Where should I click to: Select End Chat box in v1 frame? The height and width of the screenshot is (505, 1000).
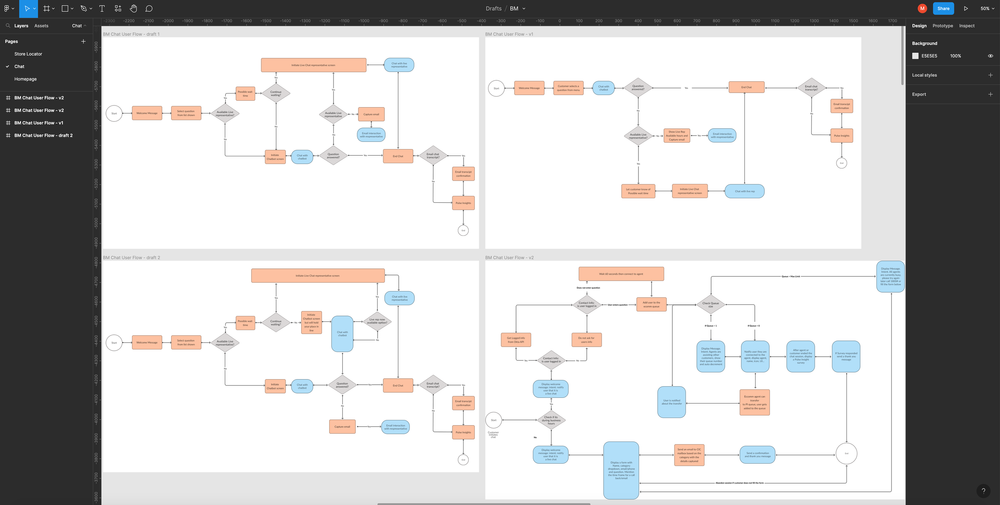tap(746, 87)
